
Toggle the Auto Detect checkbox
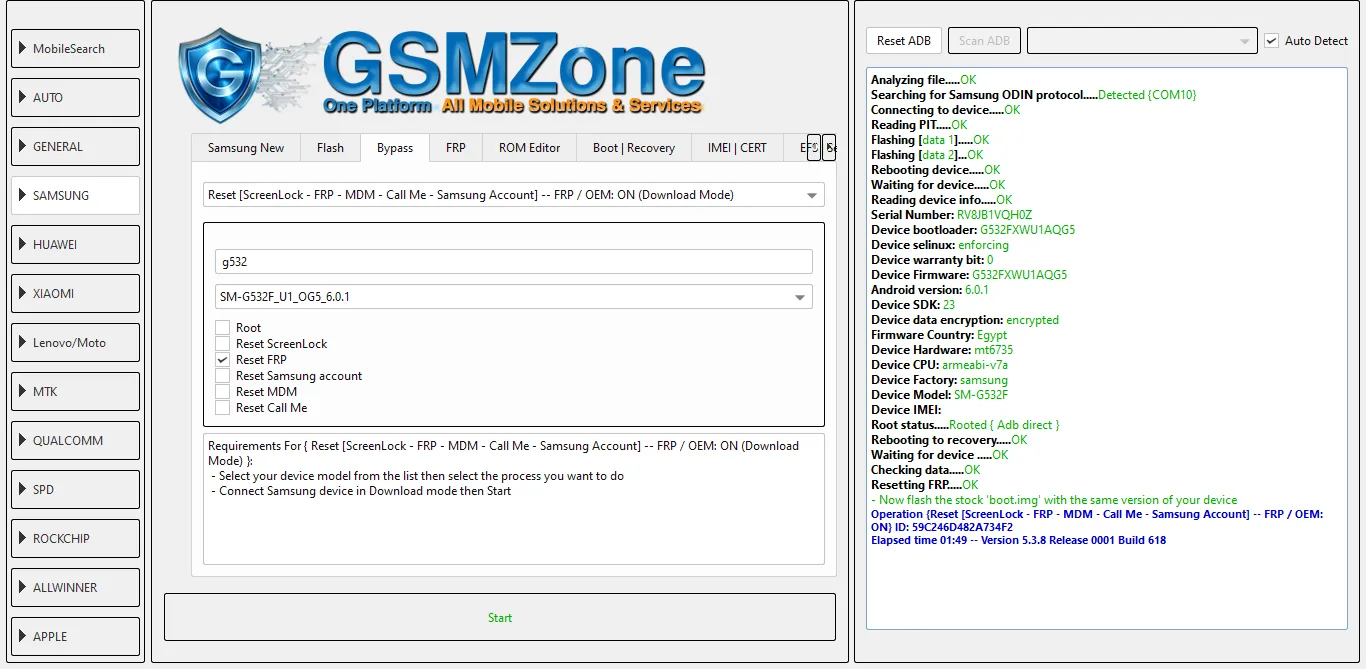pyautogui.click(x=1272, y=41)
